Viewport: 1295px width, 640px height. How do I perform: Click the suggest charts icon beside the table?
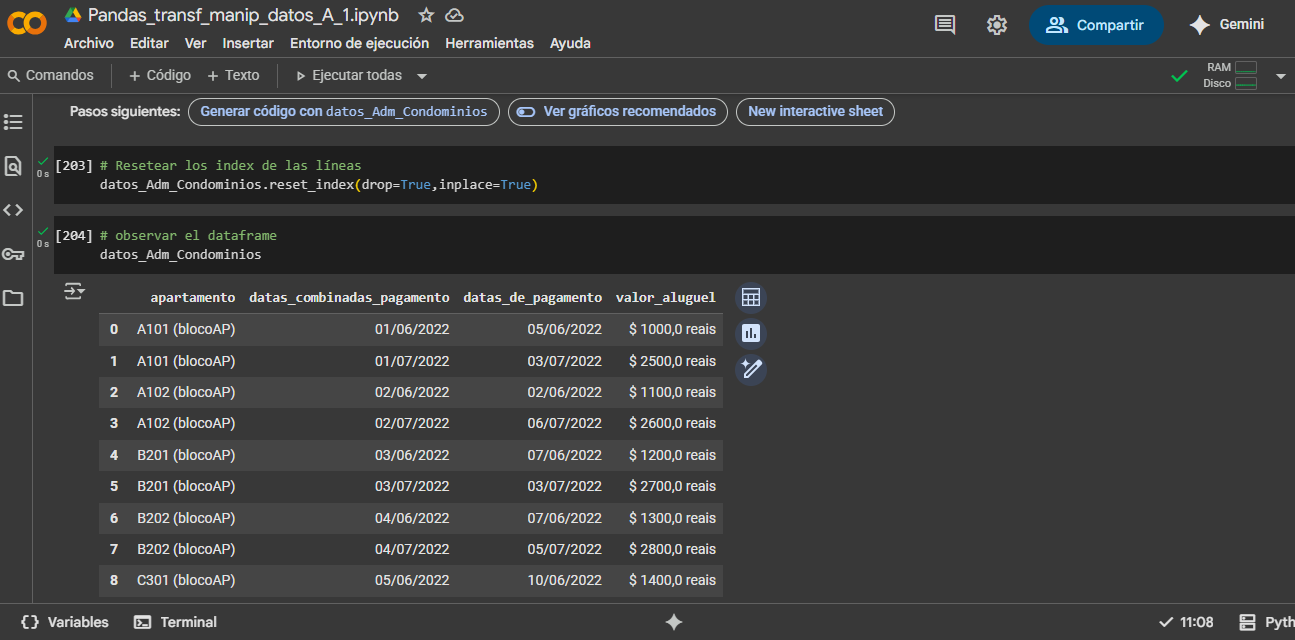click(x=751, y=333)
